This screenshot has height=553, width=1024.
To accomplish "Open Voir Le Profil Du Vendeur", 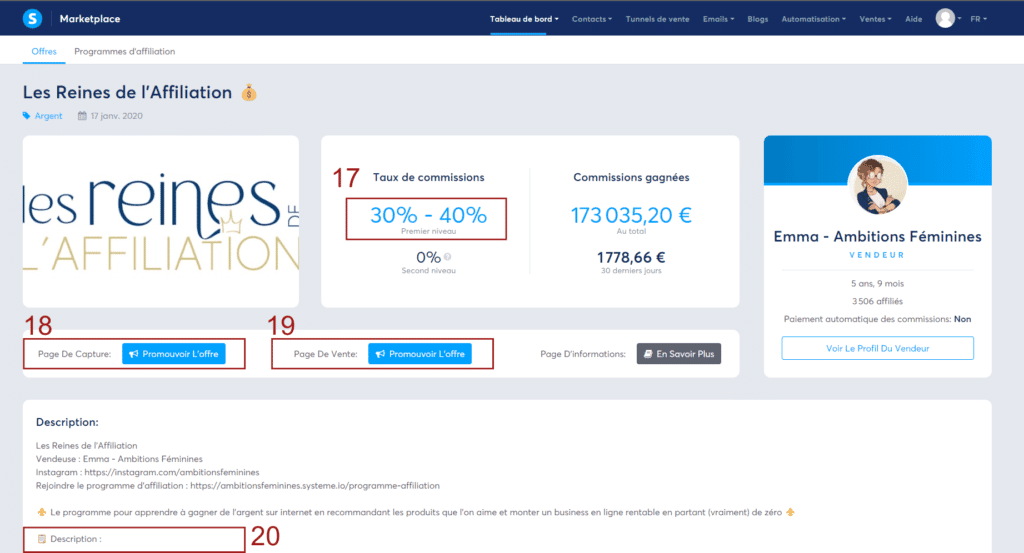I will coord(877,348).
